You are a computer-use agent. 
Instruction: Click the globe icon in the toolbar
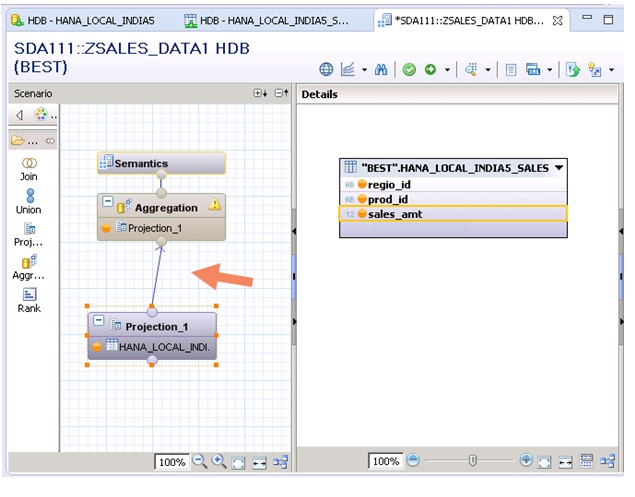pos(326,70)
